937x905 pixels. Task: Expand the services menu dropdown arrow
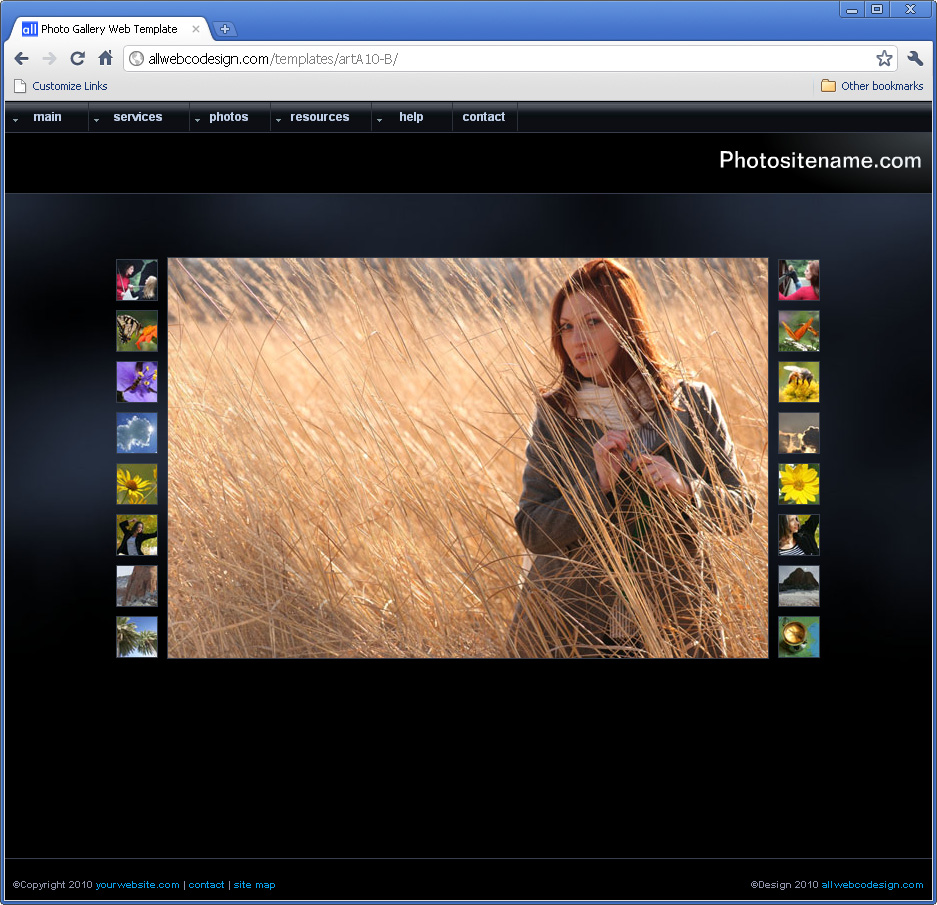tap(97, 120)
